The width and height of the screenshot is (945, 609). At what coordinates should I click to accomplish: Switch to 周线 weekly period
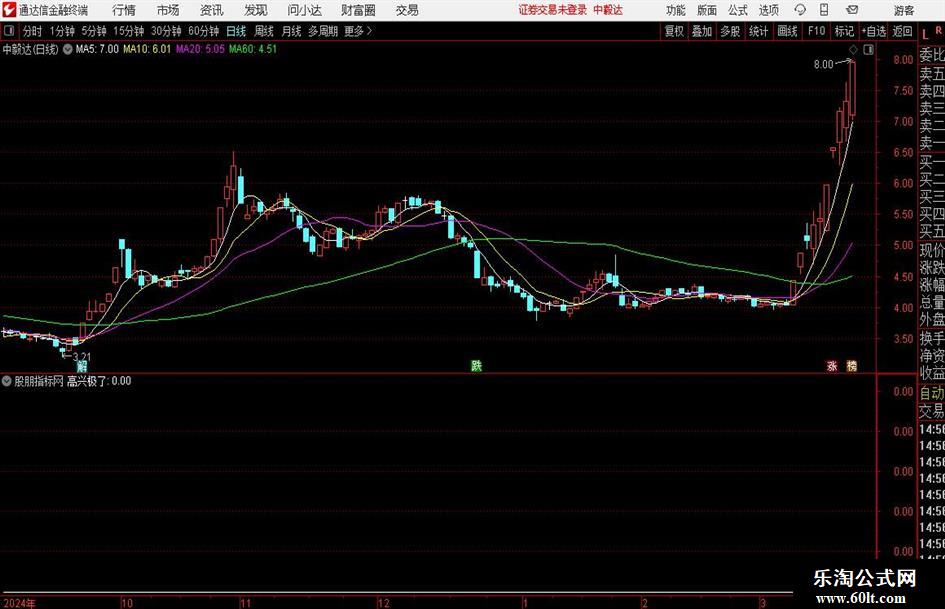264,31
